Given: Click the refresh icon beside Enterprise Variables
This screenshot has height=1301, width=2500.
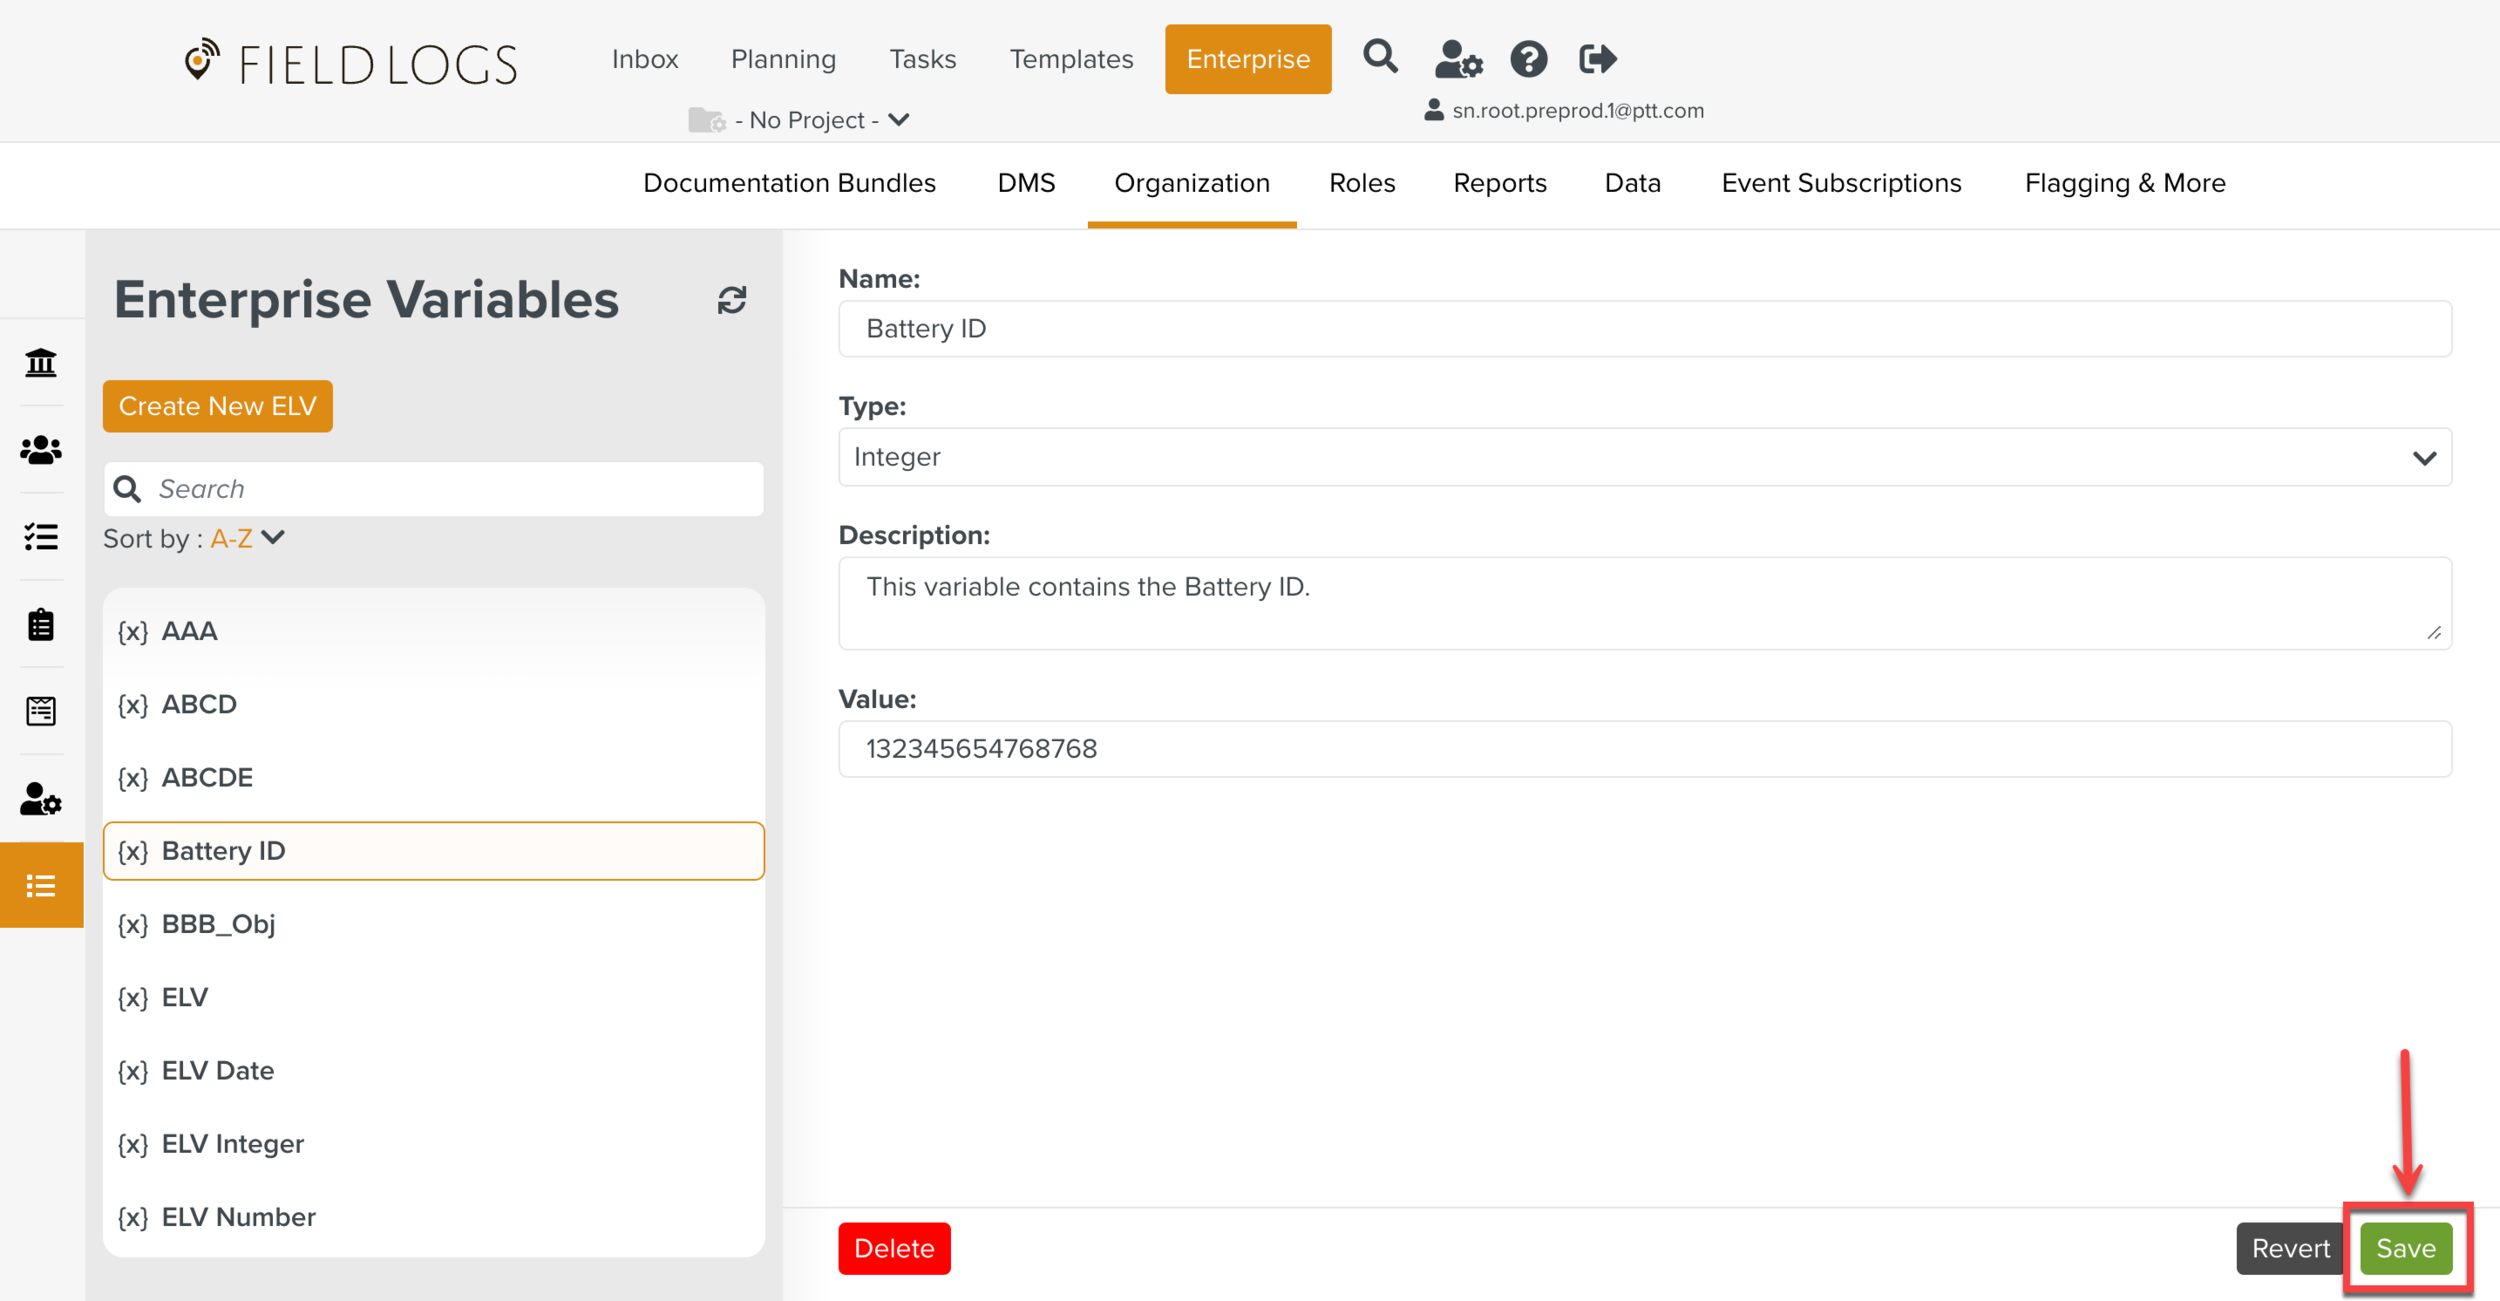Looking at the screenshot, I should tap(731, 300).
